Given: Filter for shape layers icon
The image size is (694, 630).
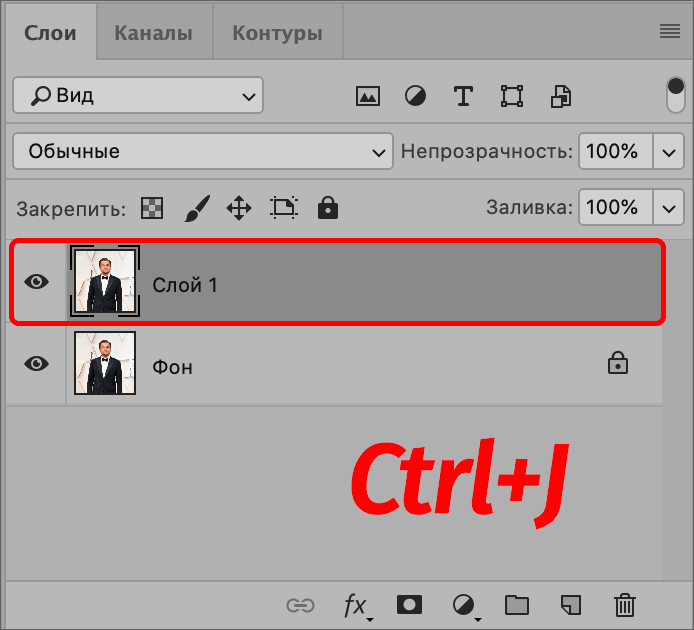Looking at the screenshot, I should coord(512,96).
